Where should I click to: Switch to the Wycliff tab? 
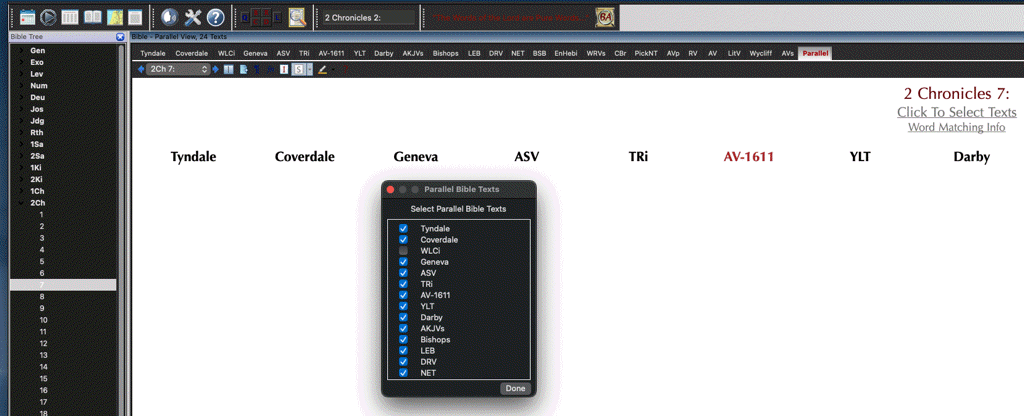pyautogui.click(x=760, y=54)
